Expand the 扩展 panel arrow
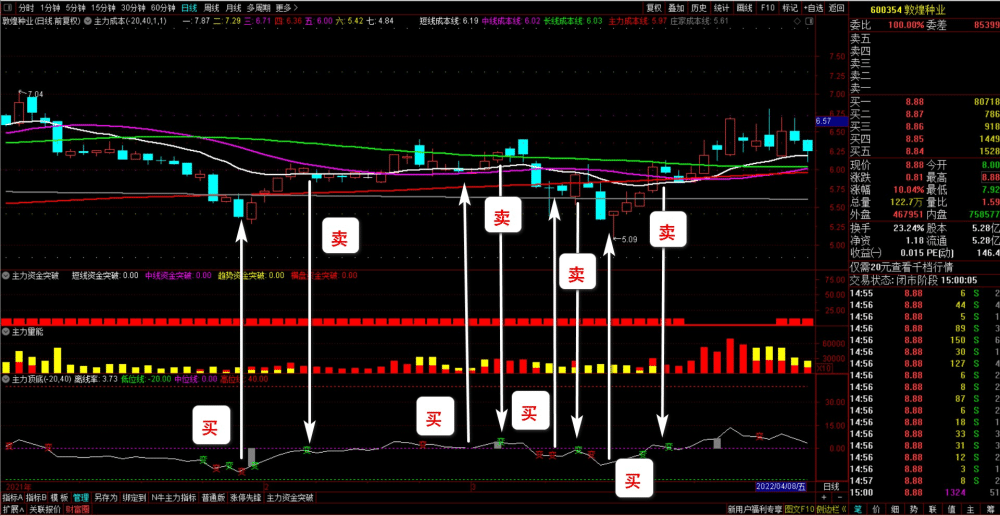 [13, 510]
